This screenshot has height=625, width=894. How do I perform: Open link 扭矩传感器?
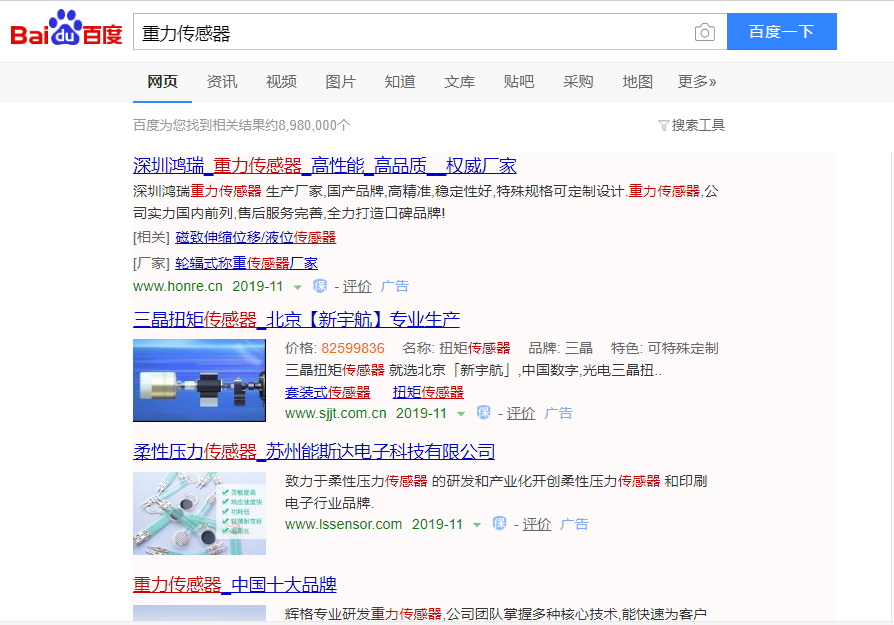[x=428, y=392]
